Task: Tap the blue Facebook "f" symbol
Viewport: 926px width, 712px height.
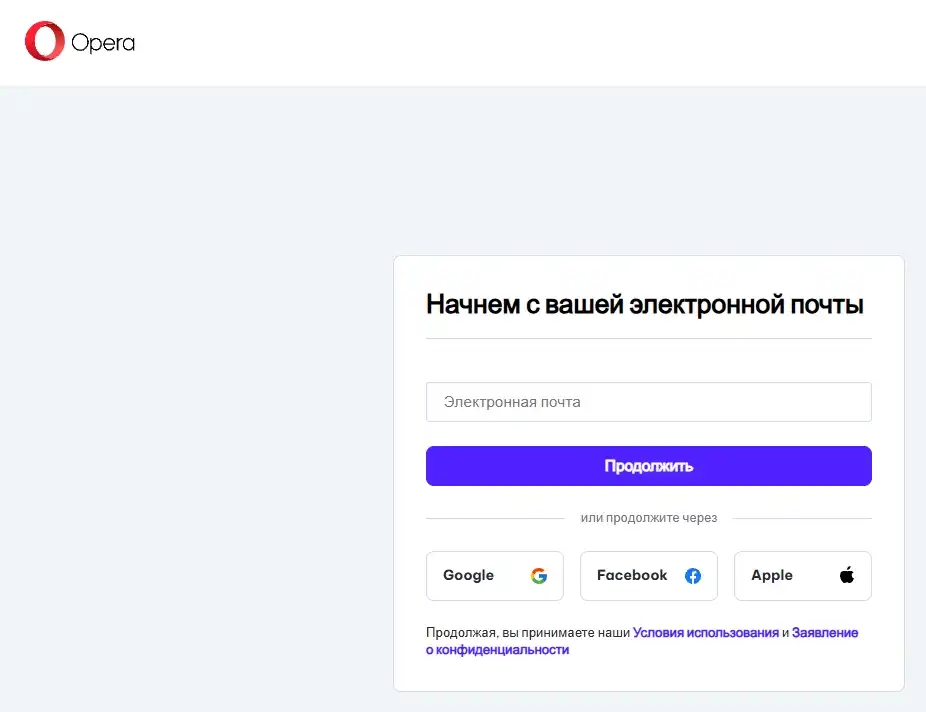Action: [x=692, y=575]
